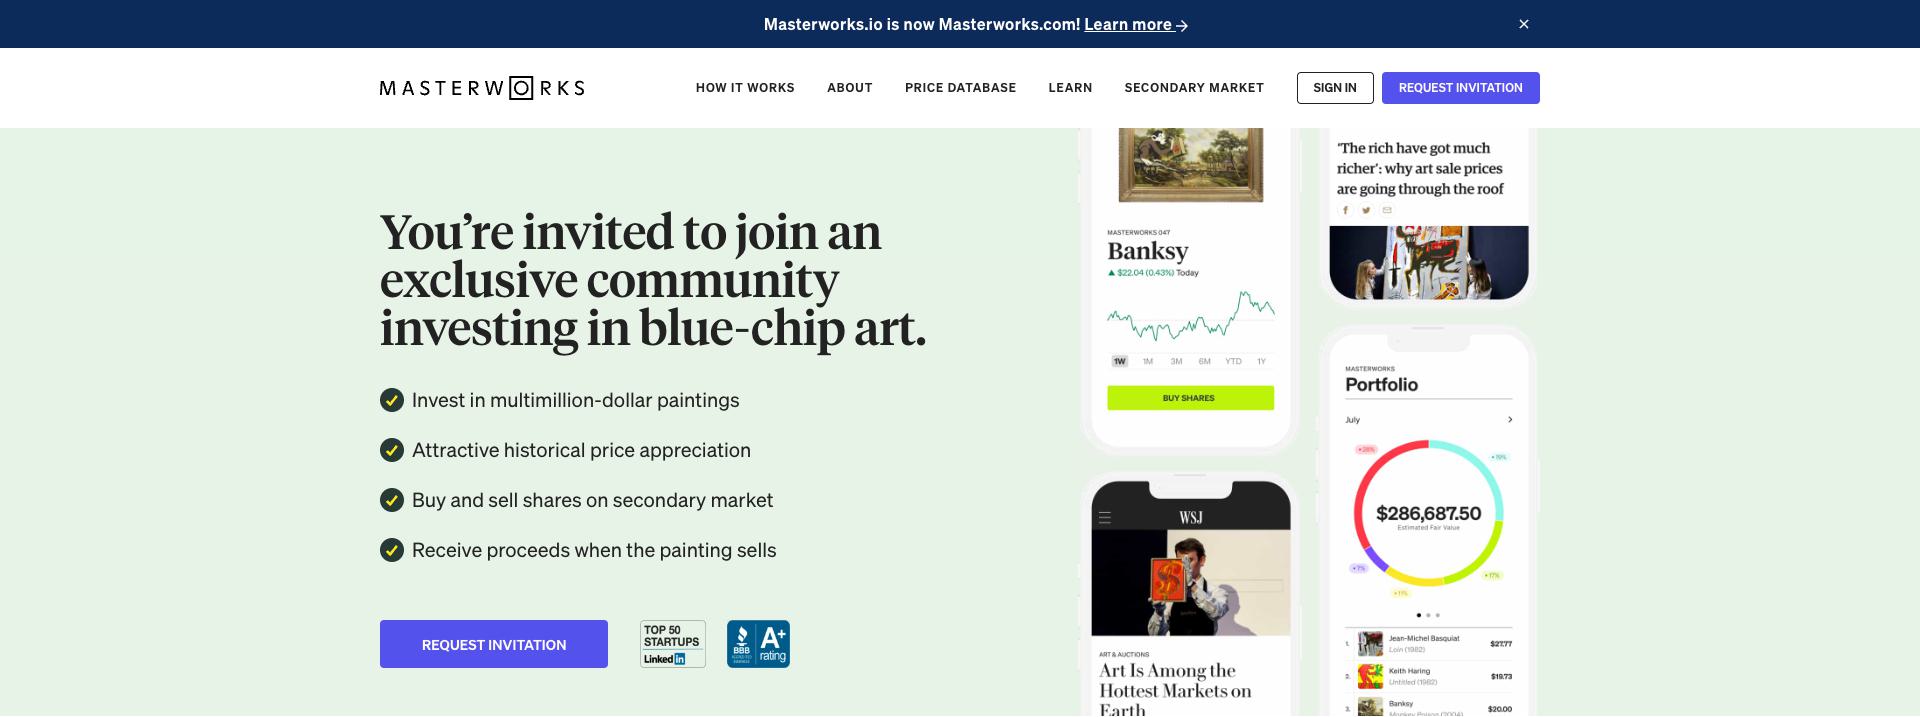Click the Twitter share icon in article
The height and width of the screenshot is (717, 1920).
coord(1366,210)
